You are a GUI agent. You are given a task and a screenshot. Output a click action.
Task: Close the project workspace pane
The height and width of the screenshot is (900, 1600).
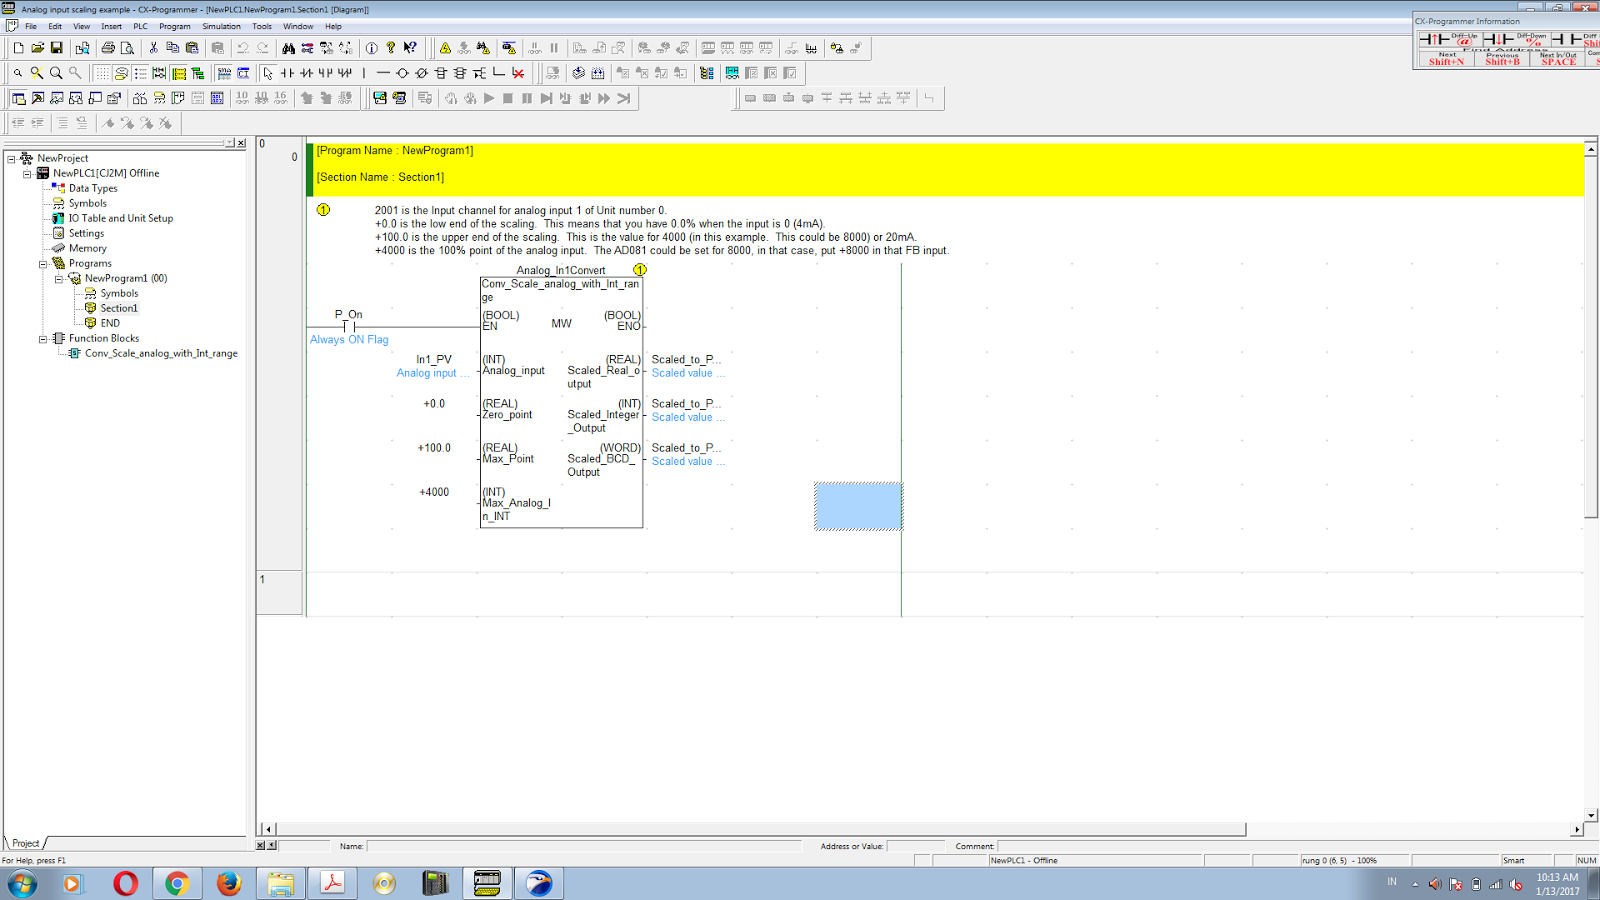pos(241,143)
